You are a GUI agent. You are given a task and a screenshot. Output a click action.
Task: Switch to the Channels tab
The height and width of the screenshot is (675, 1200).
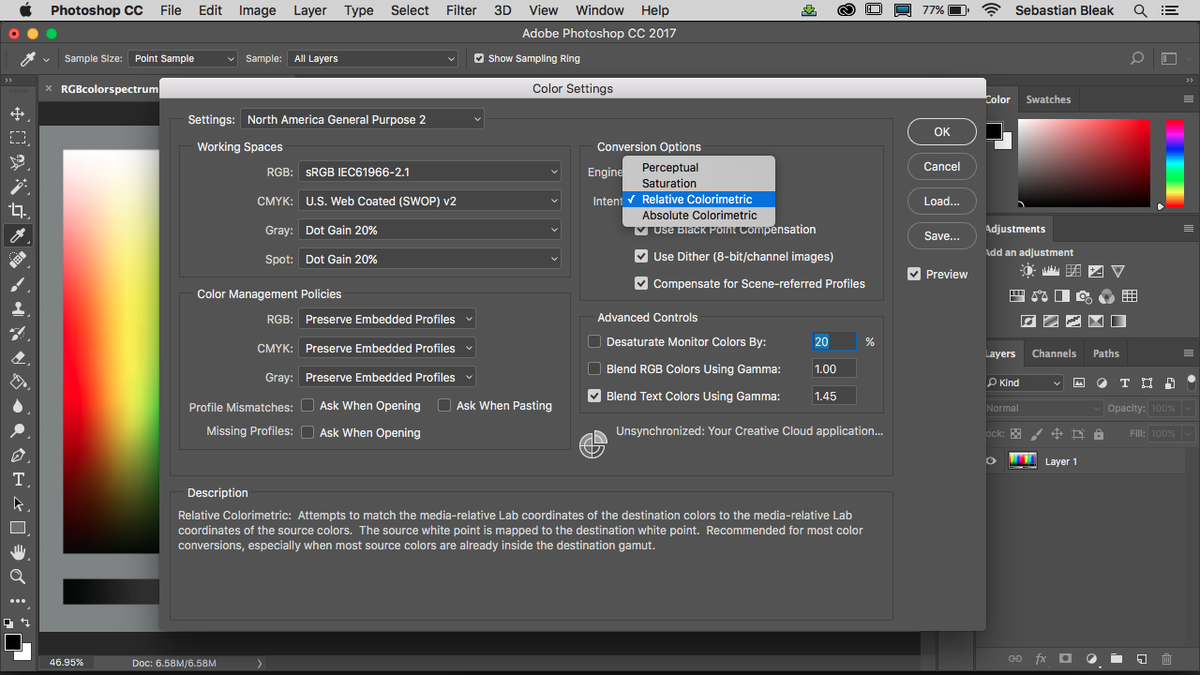(1056, 353)
